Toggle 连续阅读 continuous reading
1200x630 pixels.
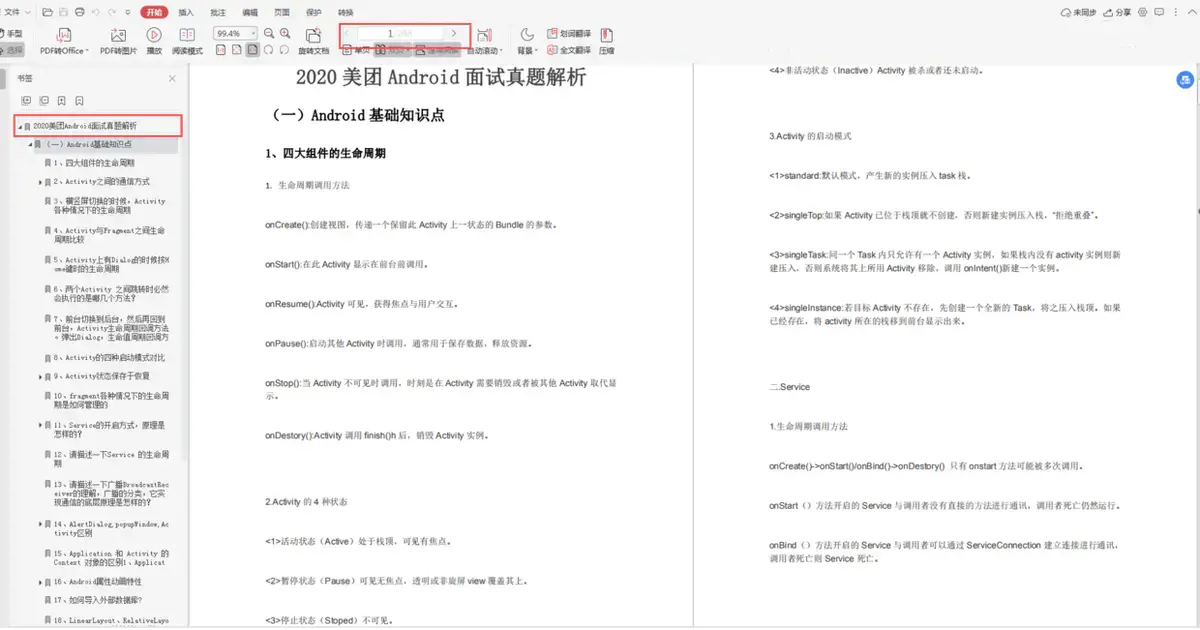coord(435,50)
